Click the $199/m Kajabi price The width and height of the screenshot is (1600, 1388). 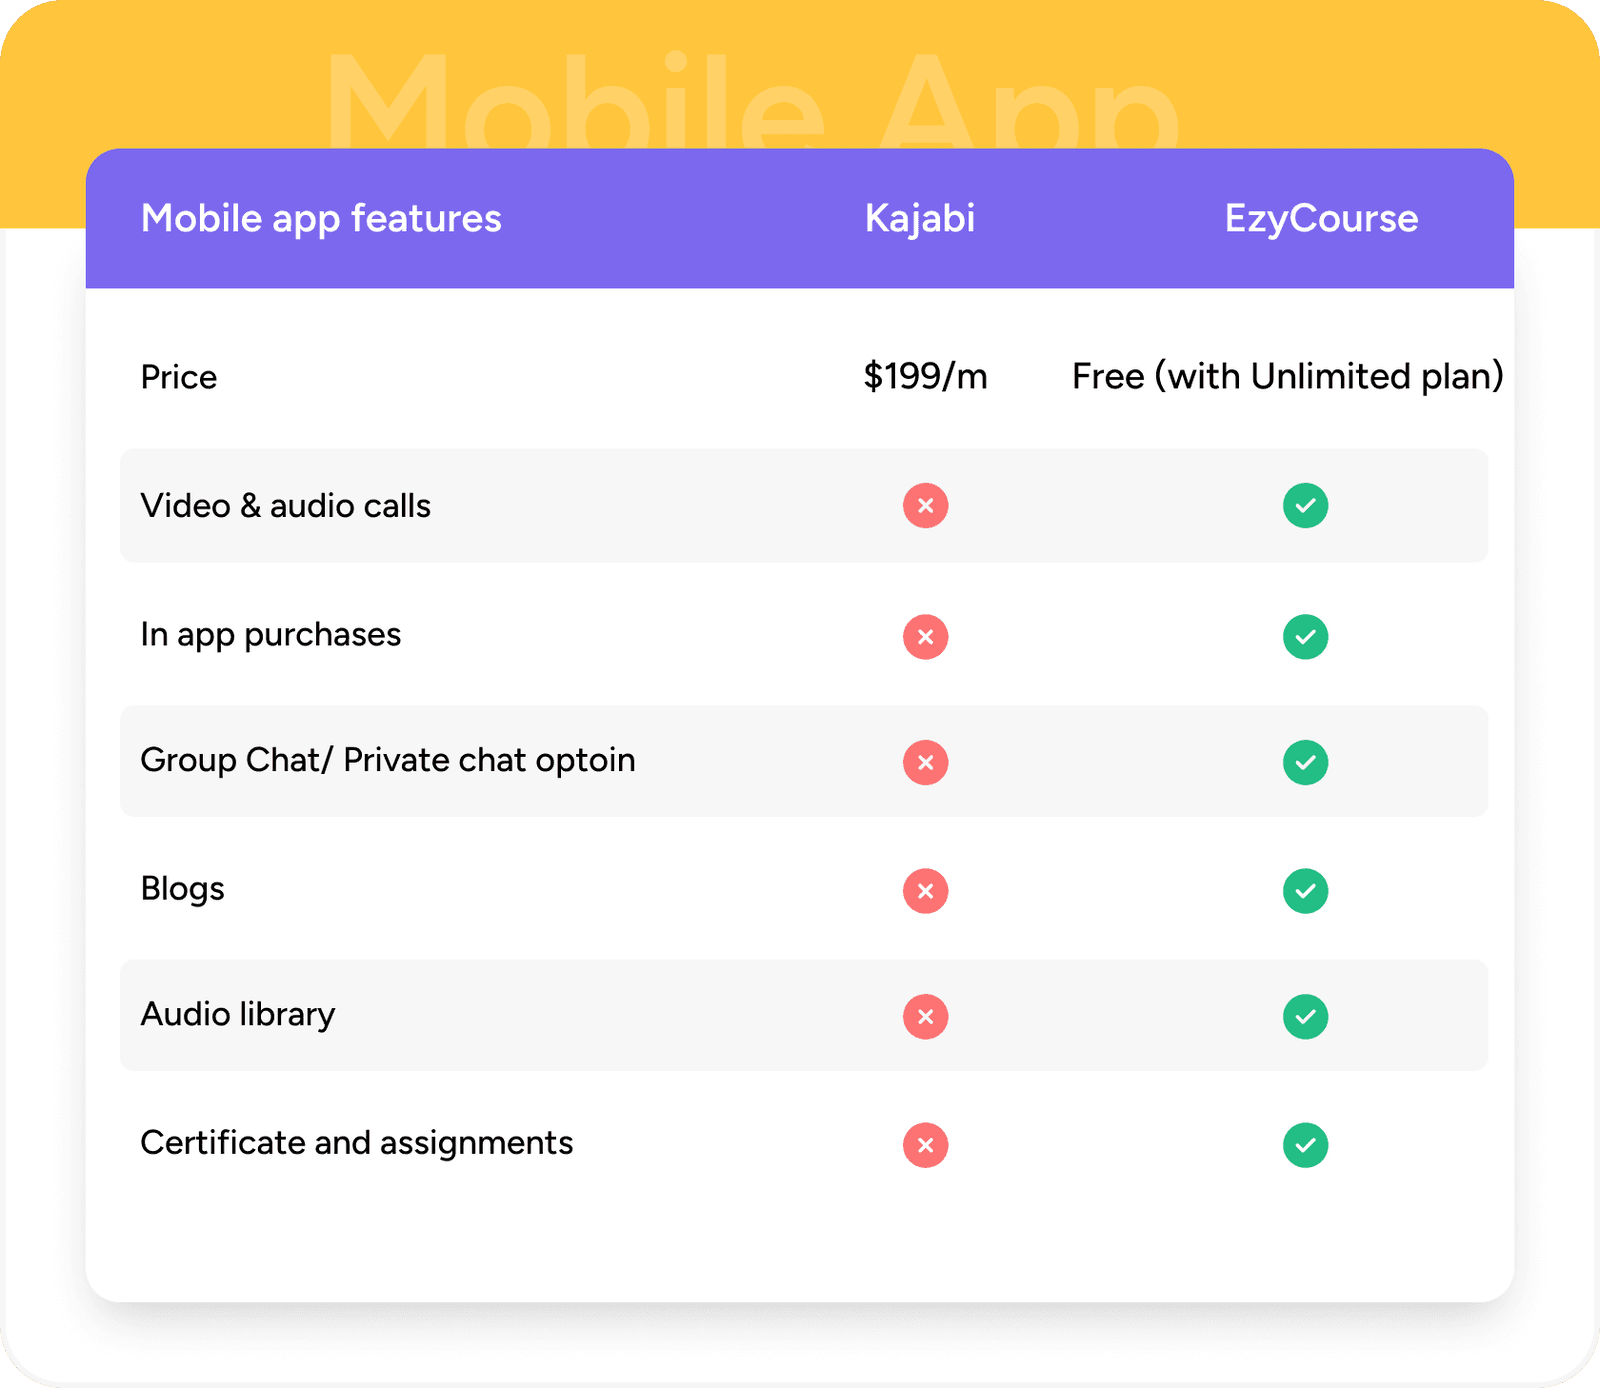(925, 377)
